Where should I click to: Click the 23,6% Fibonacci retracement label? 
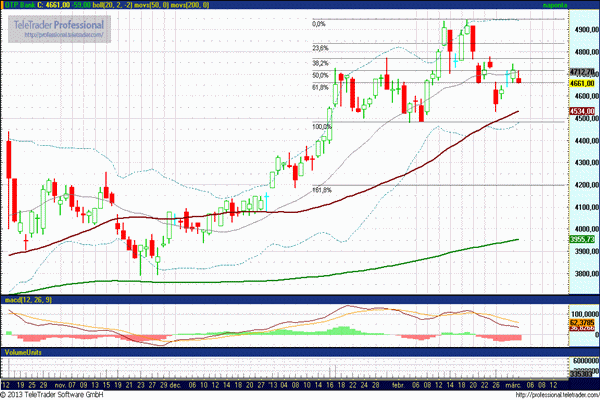coord(320,47)
